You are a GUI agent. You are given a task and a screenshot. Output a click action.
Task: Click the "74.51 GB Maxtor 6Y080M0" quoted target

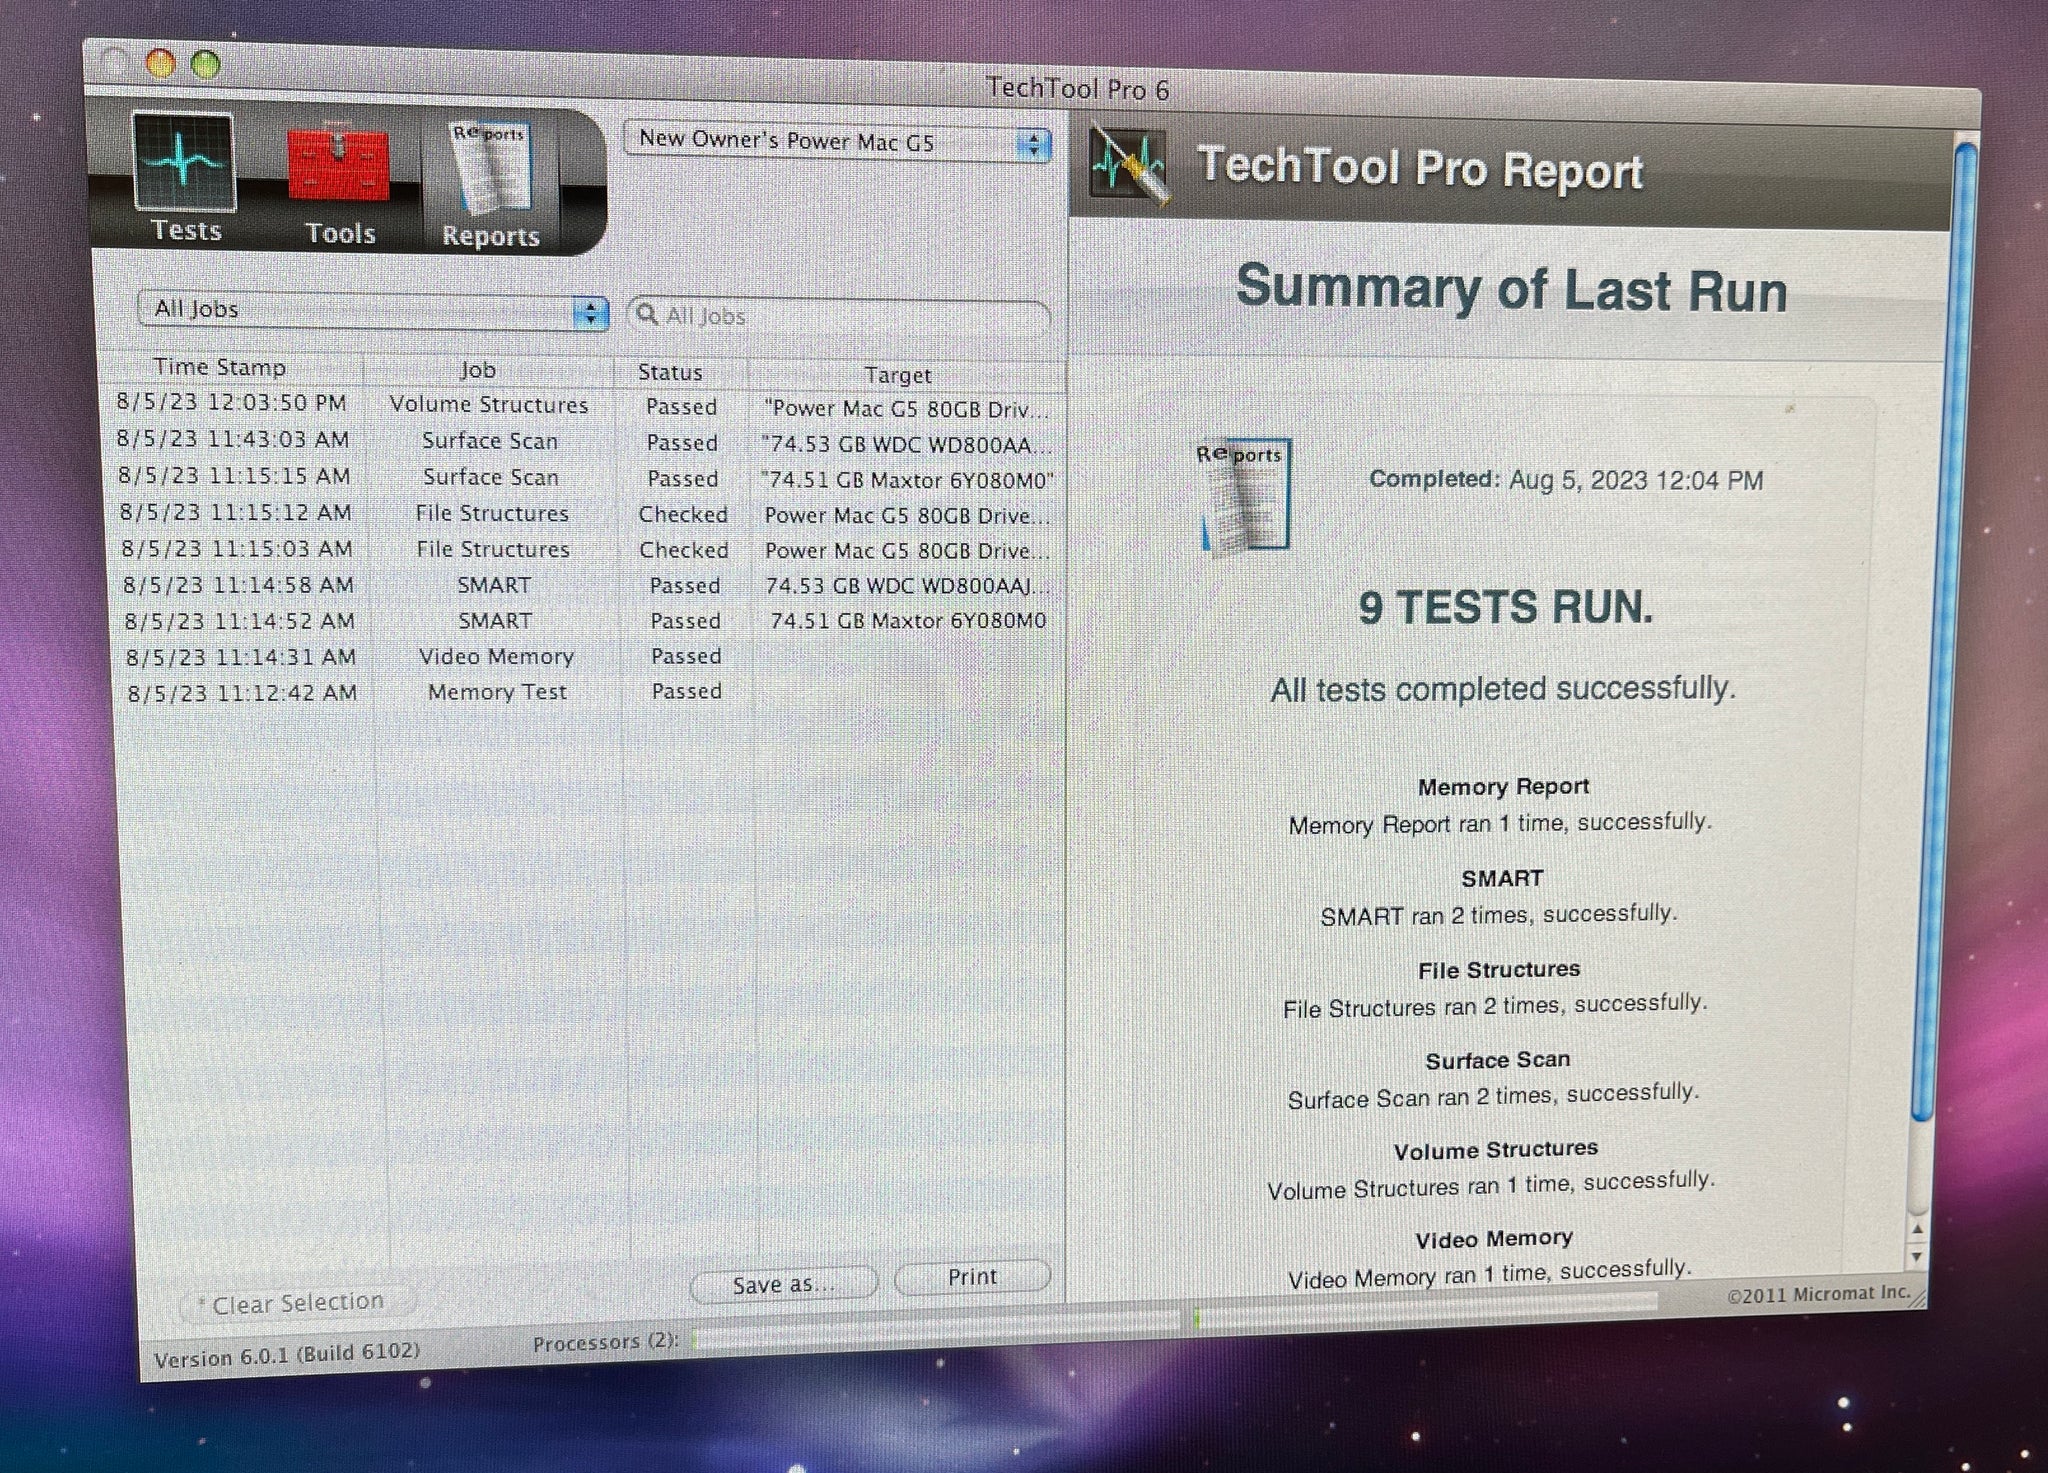pos(907,481)
